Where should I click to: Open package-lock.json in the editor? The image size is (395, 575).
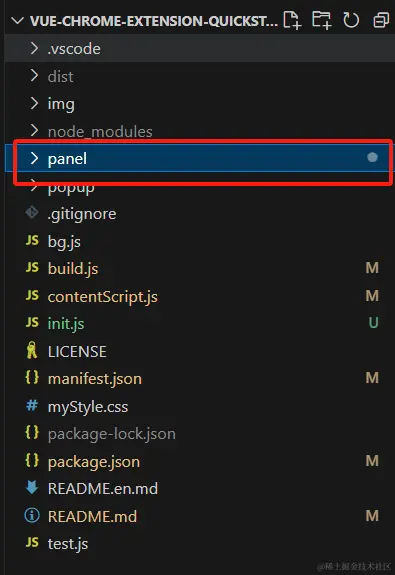[111, 434]
